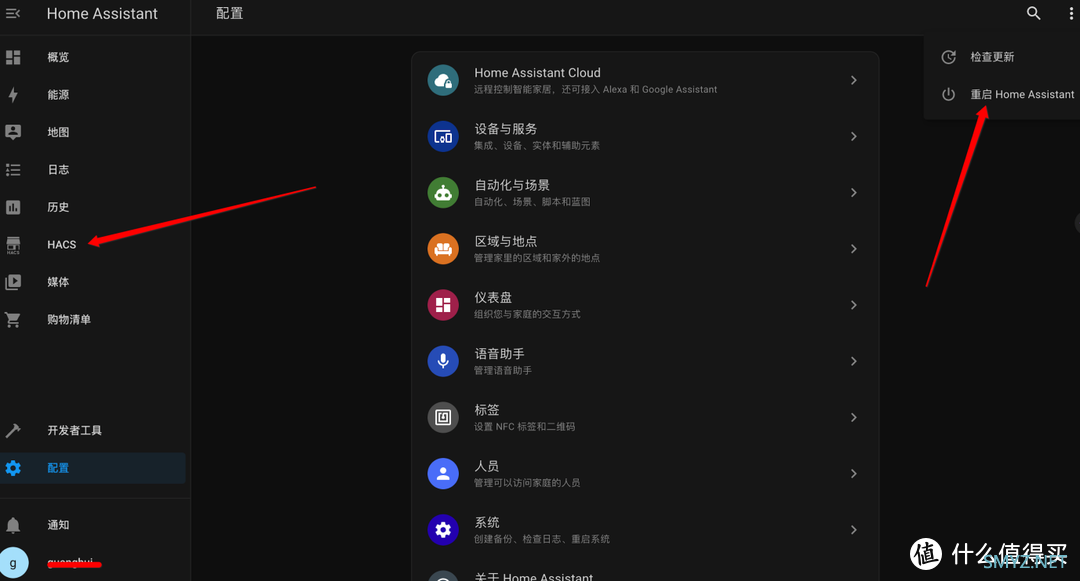Open 自动化与场景 settings
1080x581 pixels.
[645, 193]
